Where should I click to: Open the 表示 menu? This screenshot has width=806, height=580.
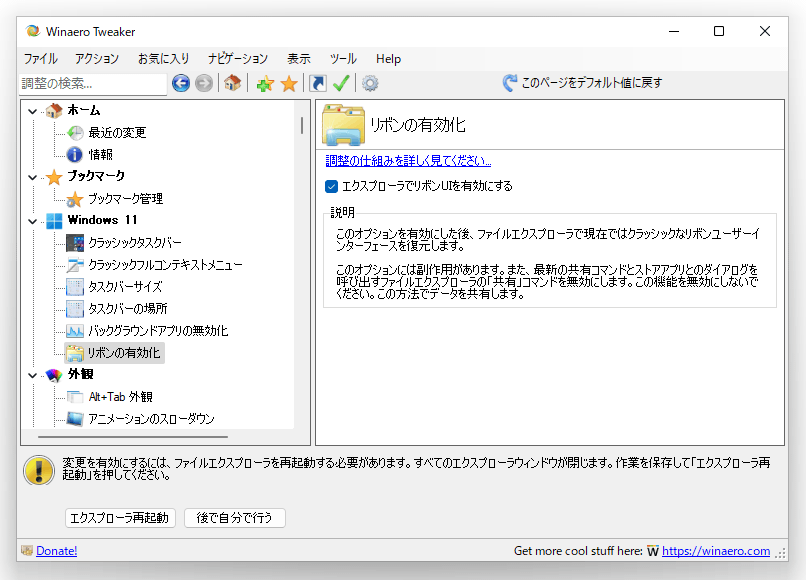point(299,59)
